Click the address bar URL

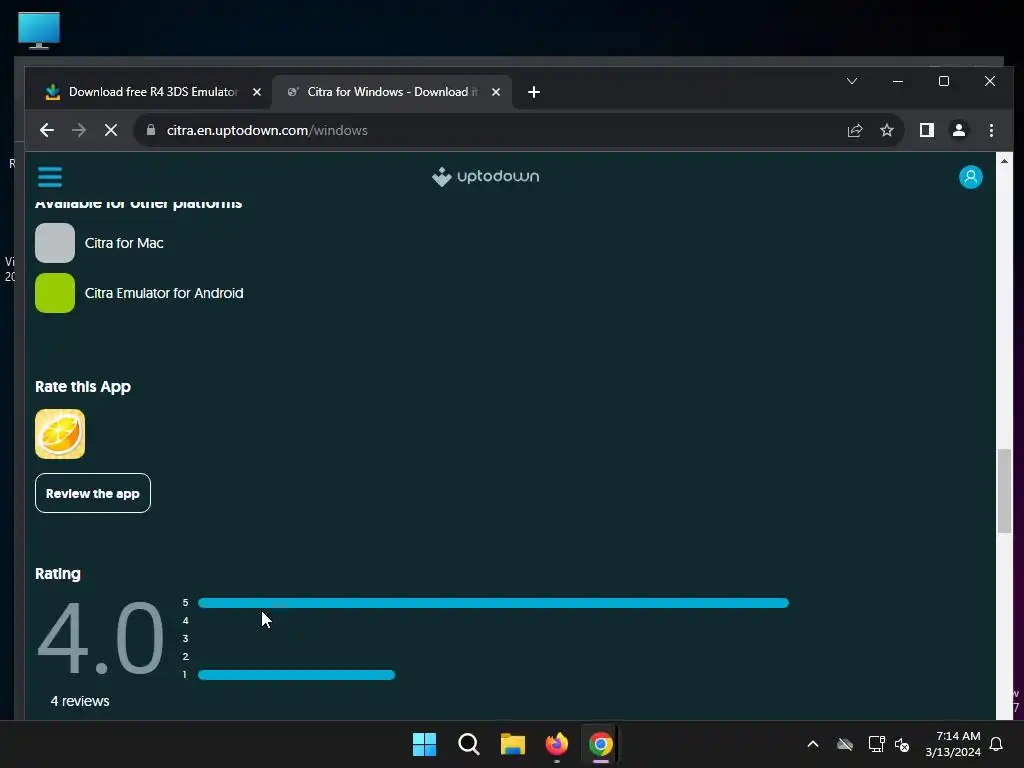pyautogui.click(x=267, y=131)
